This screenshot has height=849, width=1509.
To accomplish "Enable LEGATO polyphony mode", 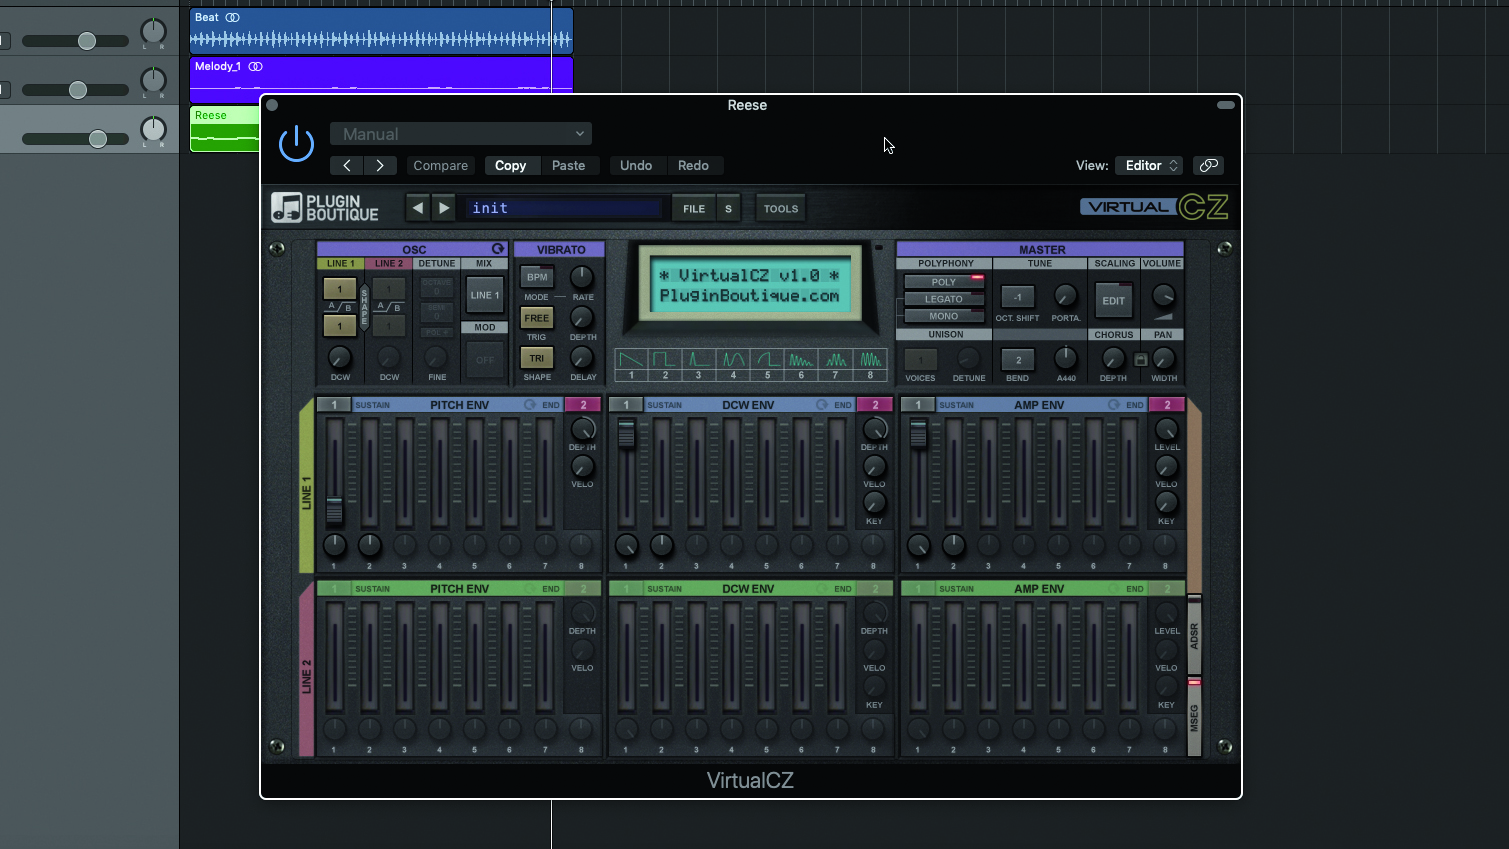I will click(944, 299).
